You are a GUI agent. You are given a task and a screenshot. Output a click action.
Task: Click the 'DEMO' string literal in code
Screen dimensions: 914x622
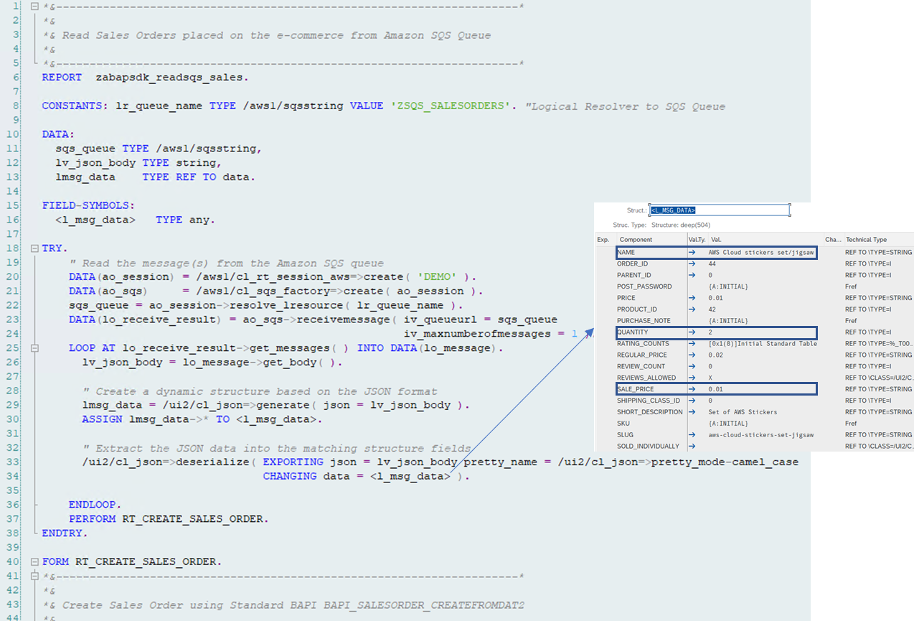click(x=437, y=277)
